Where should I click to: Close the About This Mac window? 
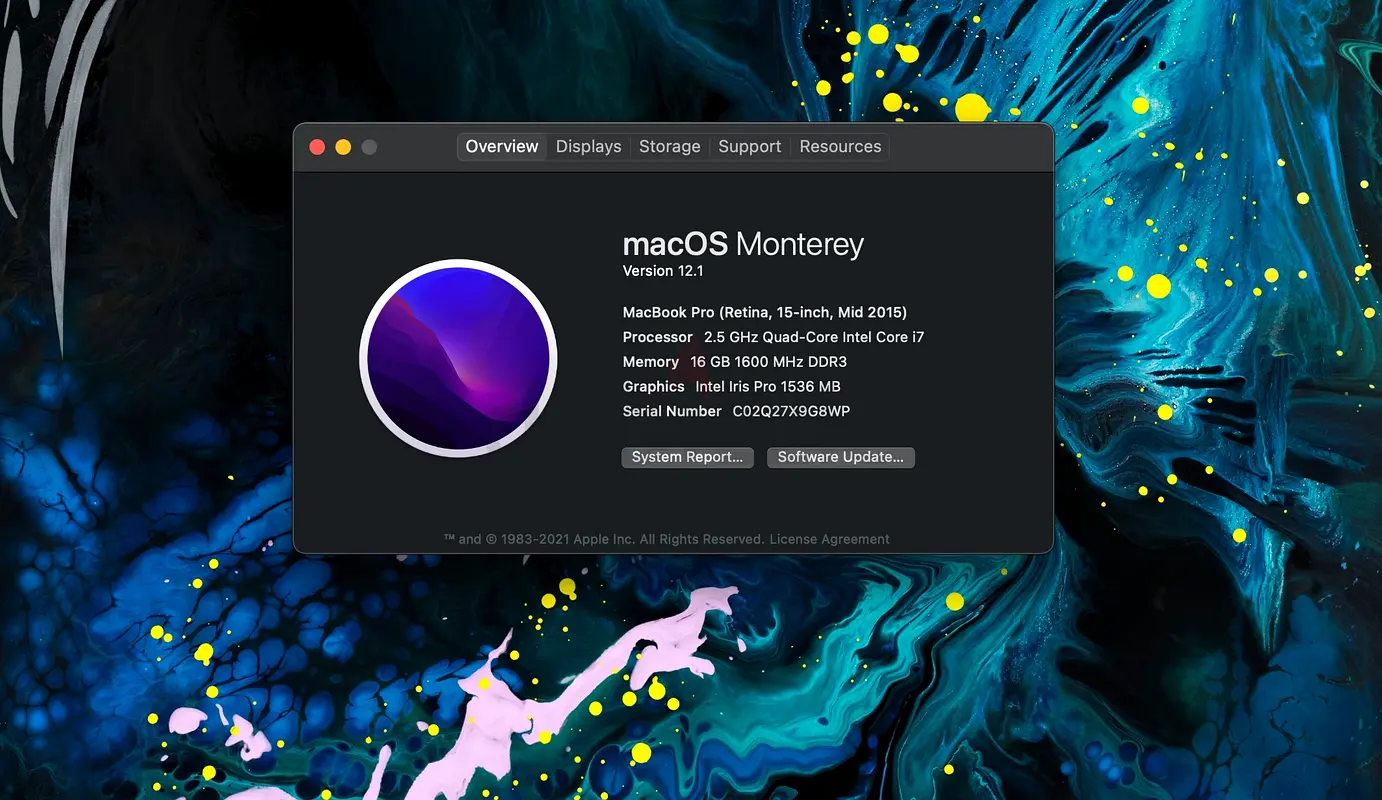tap(317, 147)
